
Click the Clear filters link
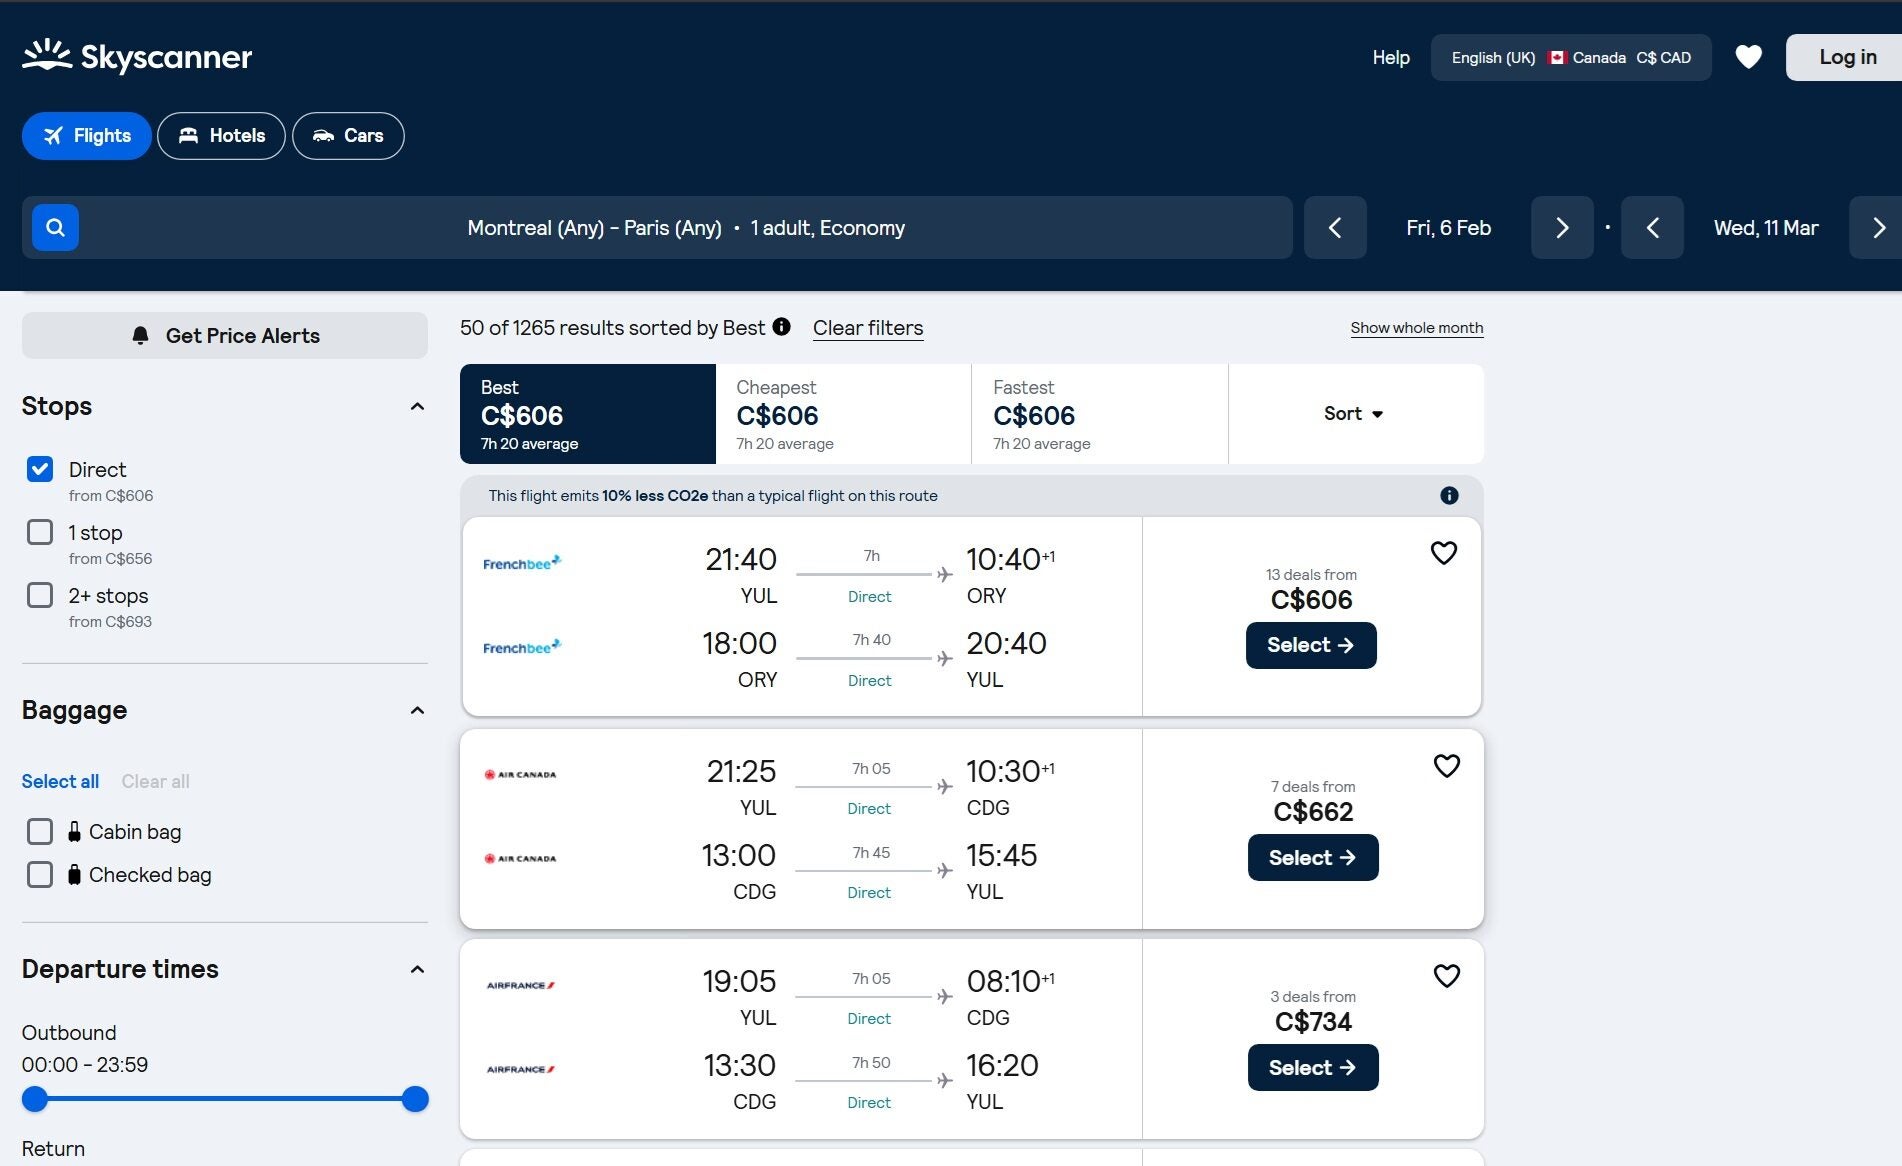pos(867,328)
